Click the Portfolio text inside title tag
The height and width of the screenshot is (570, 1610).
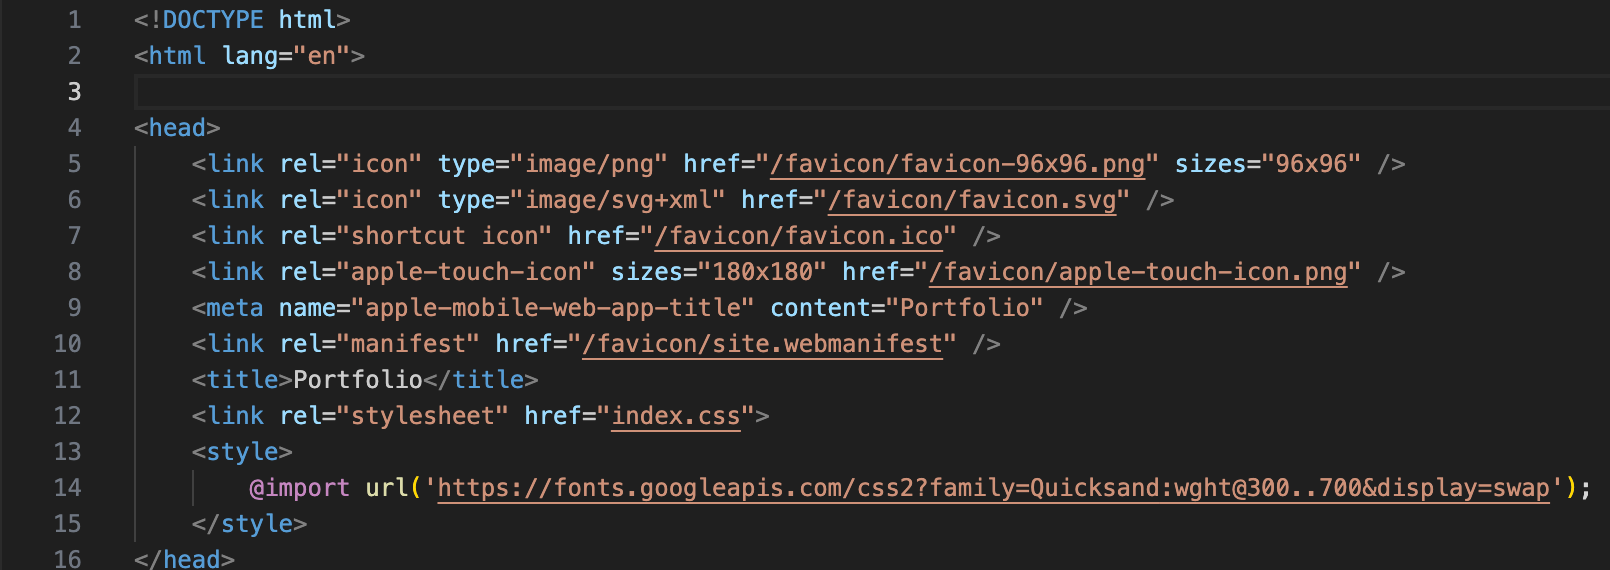357,380
